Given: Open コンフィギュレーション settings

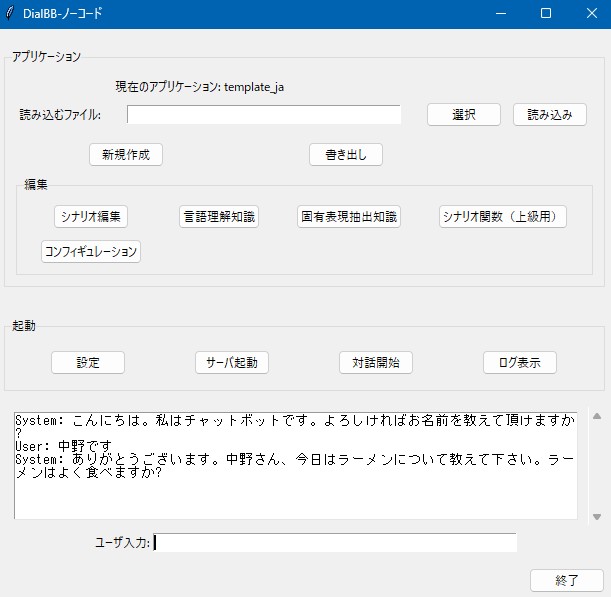Looking at the screenshot, I should coord(91,251).
